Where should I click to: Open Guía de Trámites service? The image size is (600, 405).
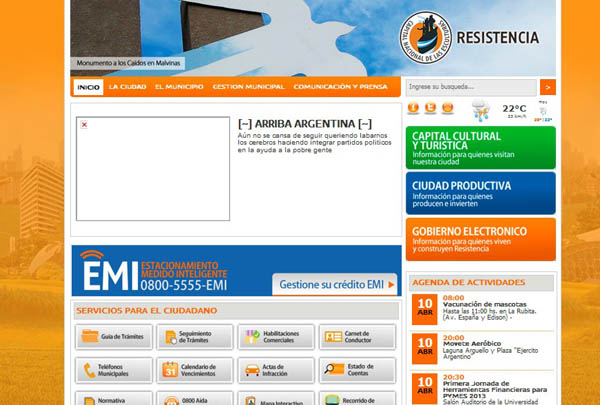114,337
